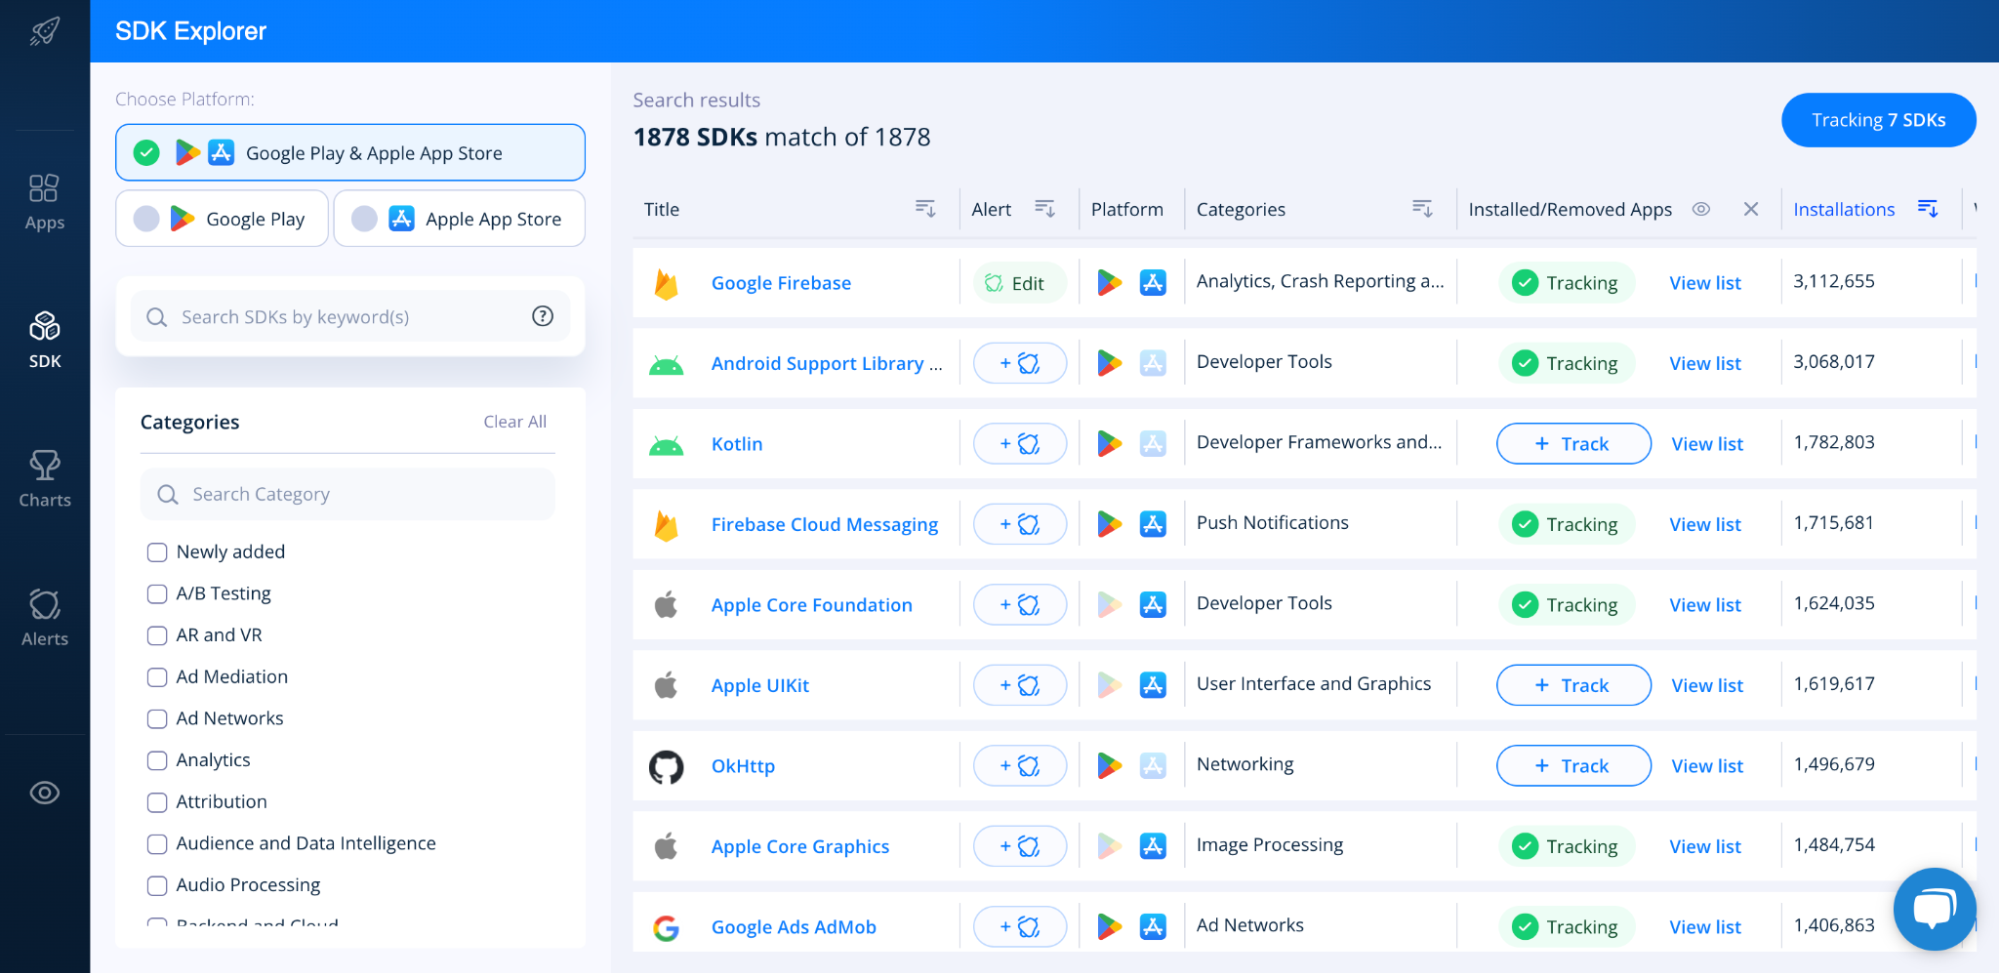The image size is (1999, 974).
Task: Check the AR and VR category
Action: [x=157, y=635]
